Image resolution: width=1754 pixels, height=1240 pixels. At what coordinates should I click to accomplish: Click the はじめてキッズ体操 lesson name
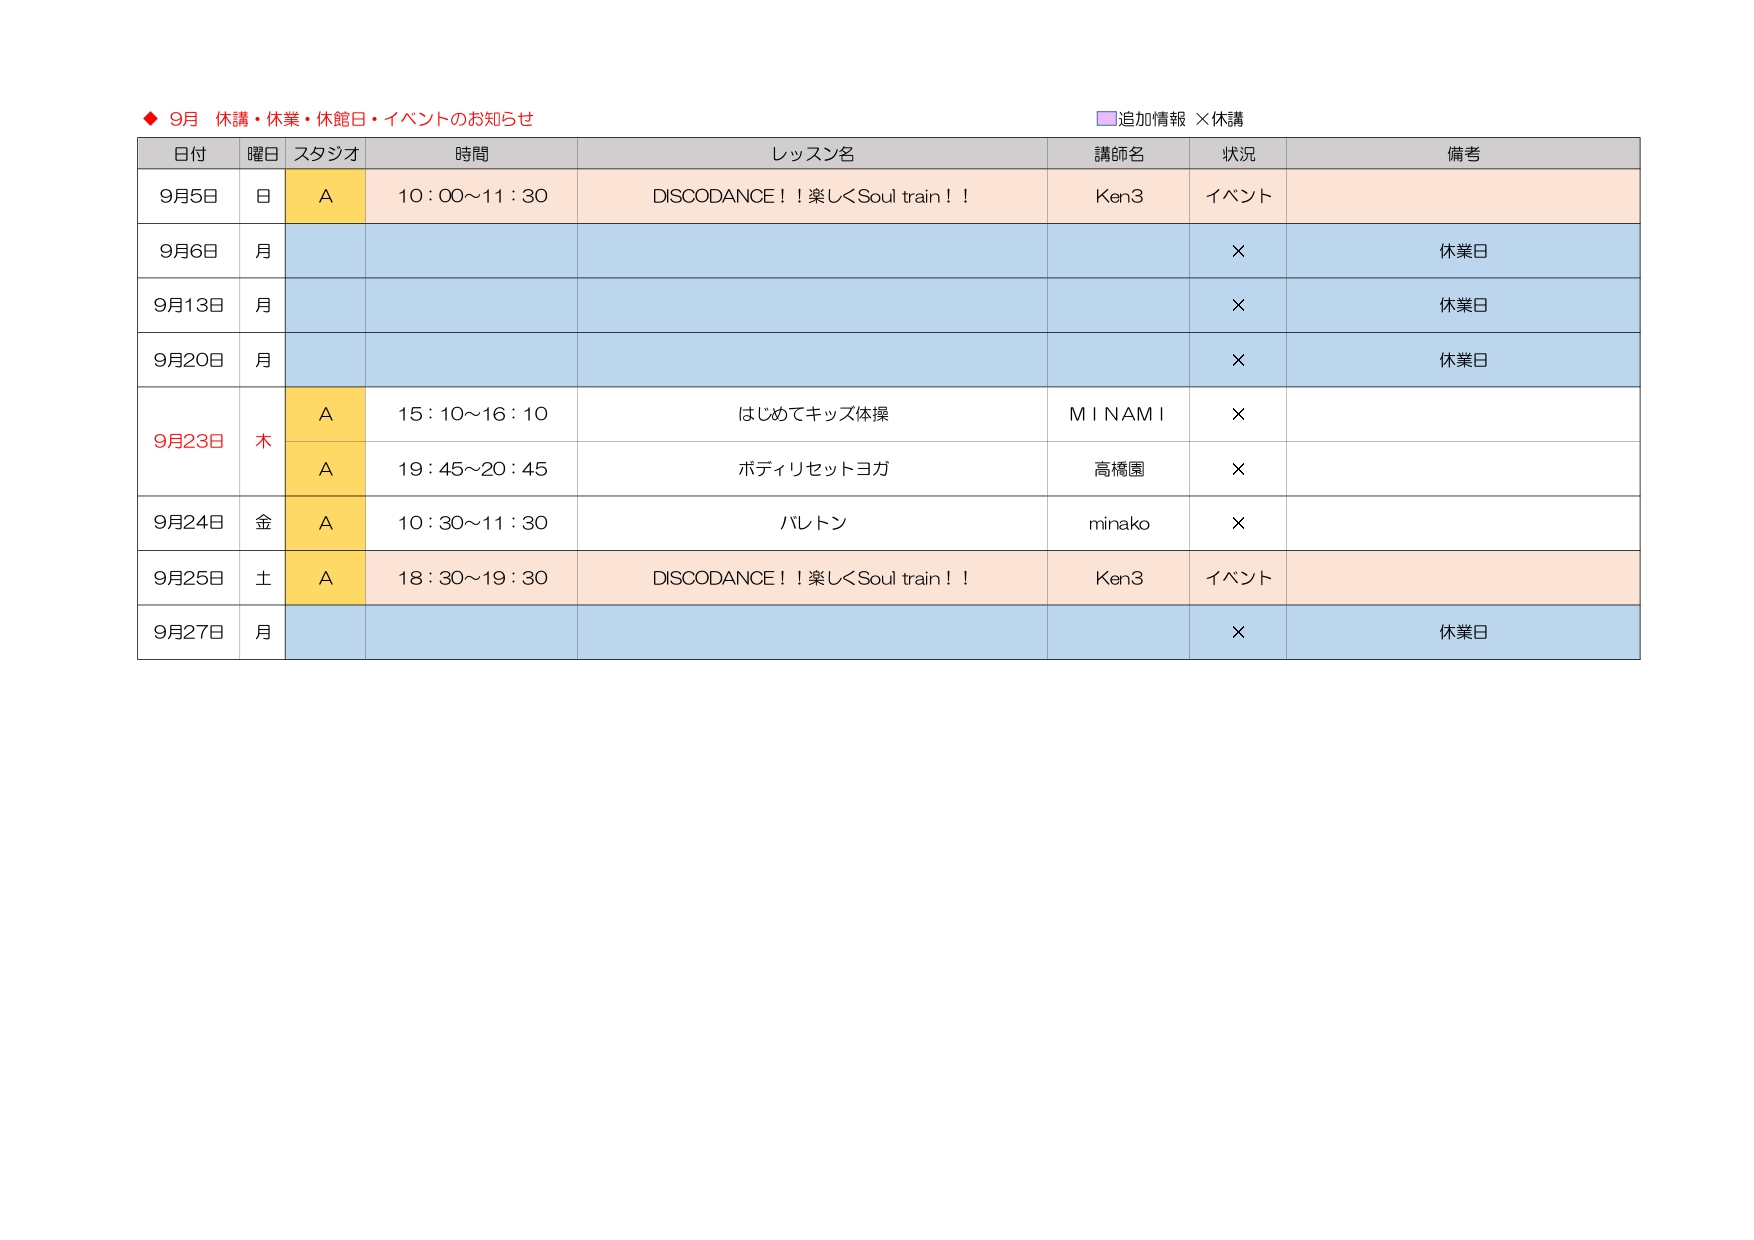tap(813, 414)
